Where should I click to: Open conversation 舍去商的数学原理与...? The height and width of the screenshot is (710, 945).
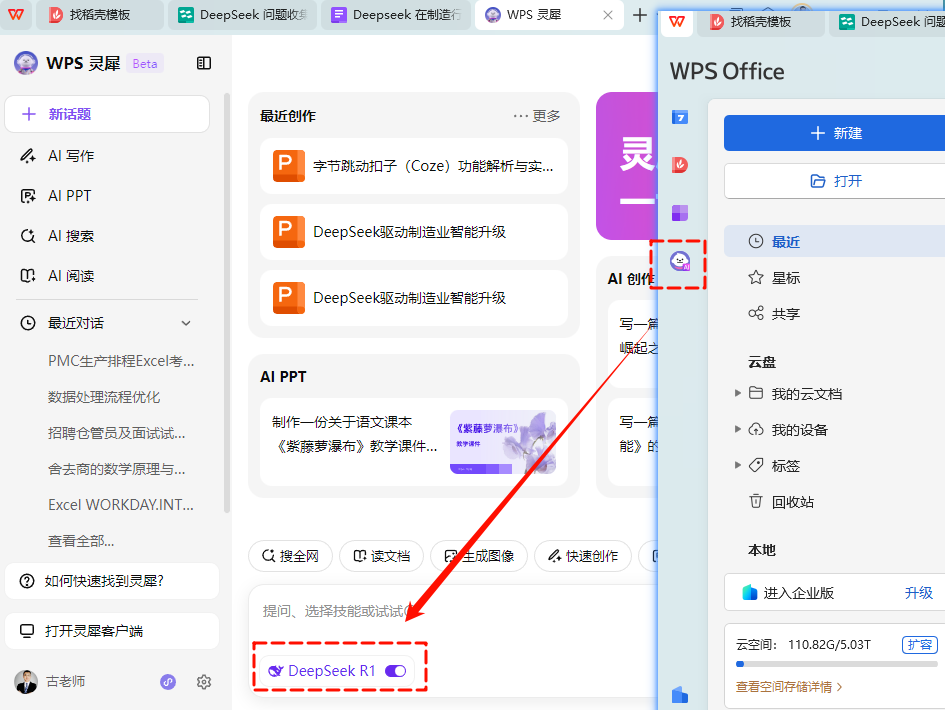[x=117, y=469]
